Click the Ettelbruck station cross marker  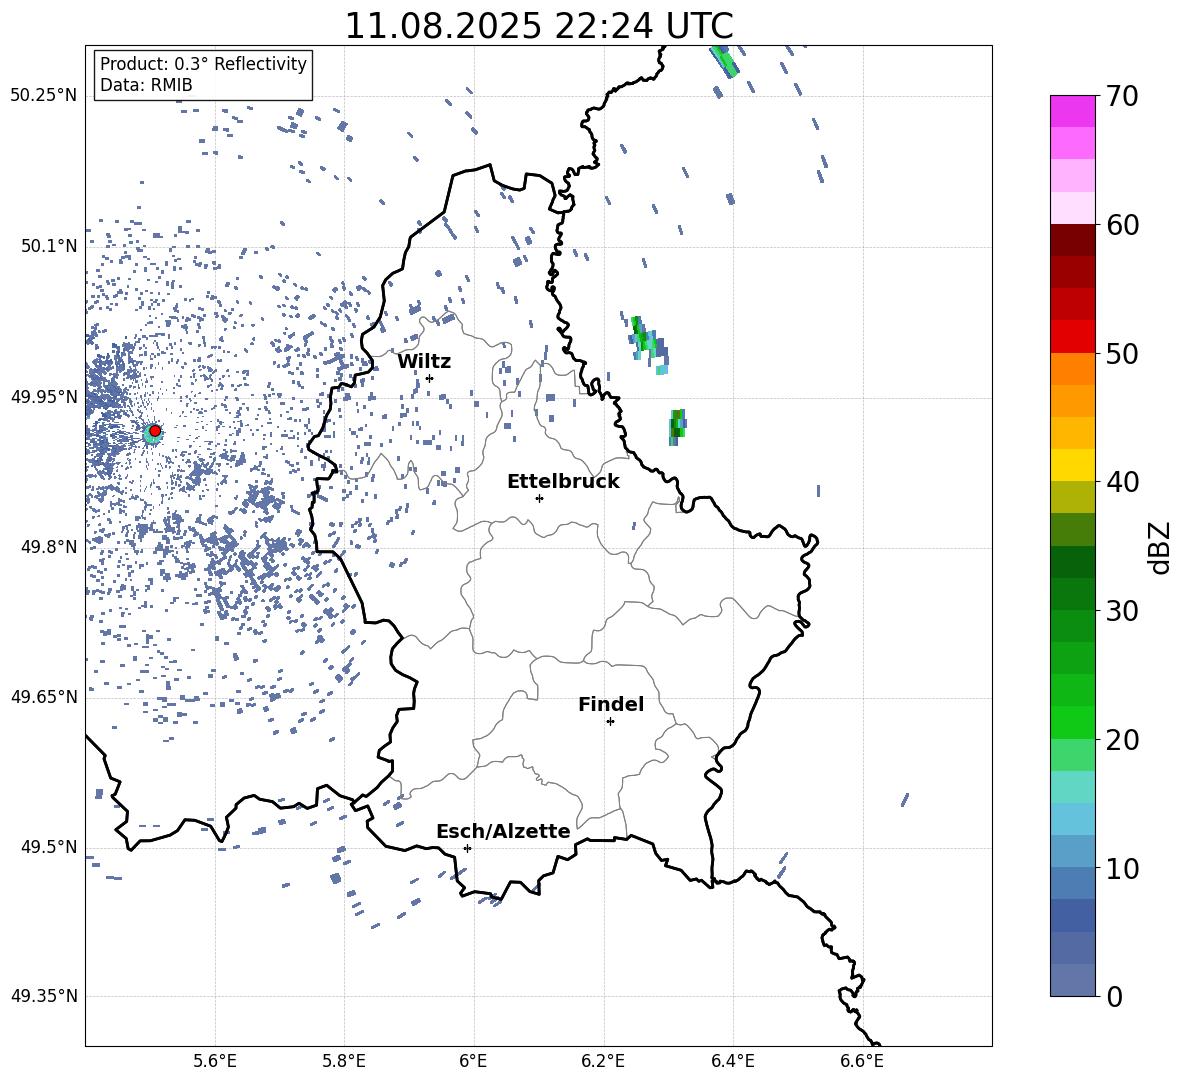click(x=539, y=498)
